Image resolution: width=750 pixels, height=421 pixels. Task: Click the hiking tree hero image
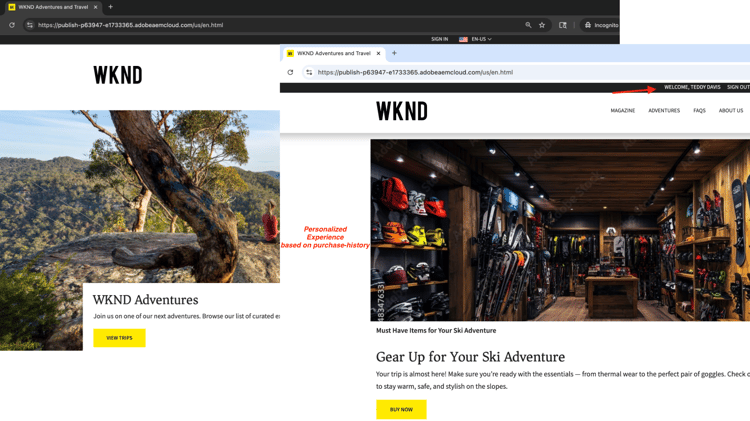pos(140,196)
